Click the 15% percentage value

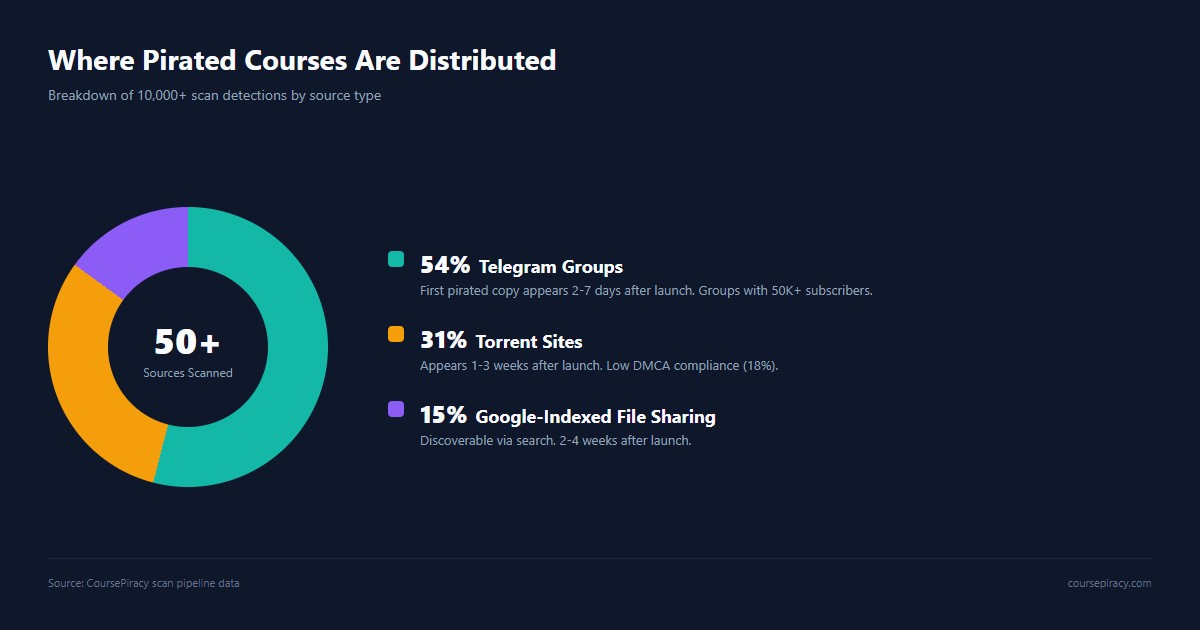coord(443,415)
